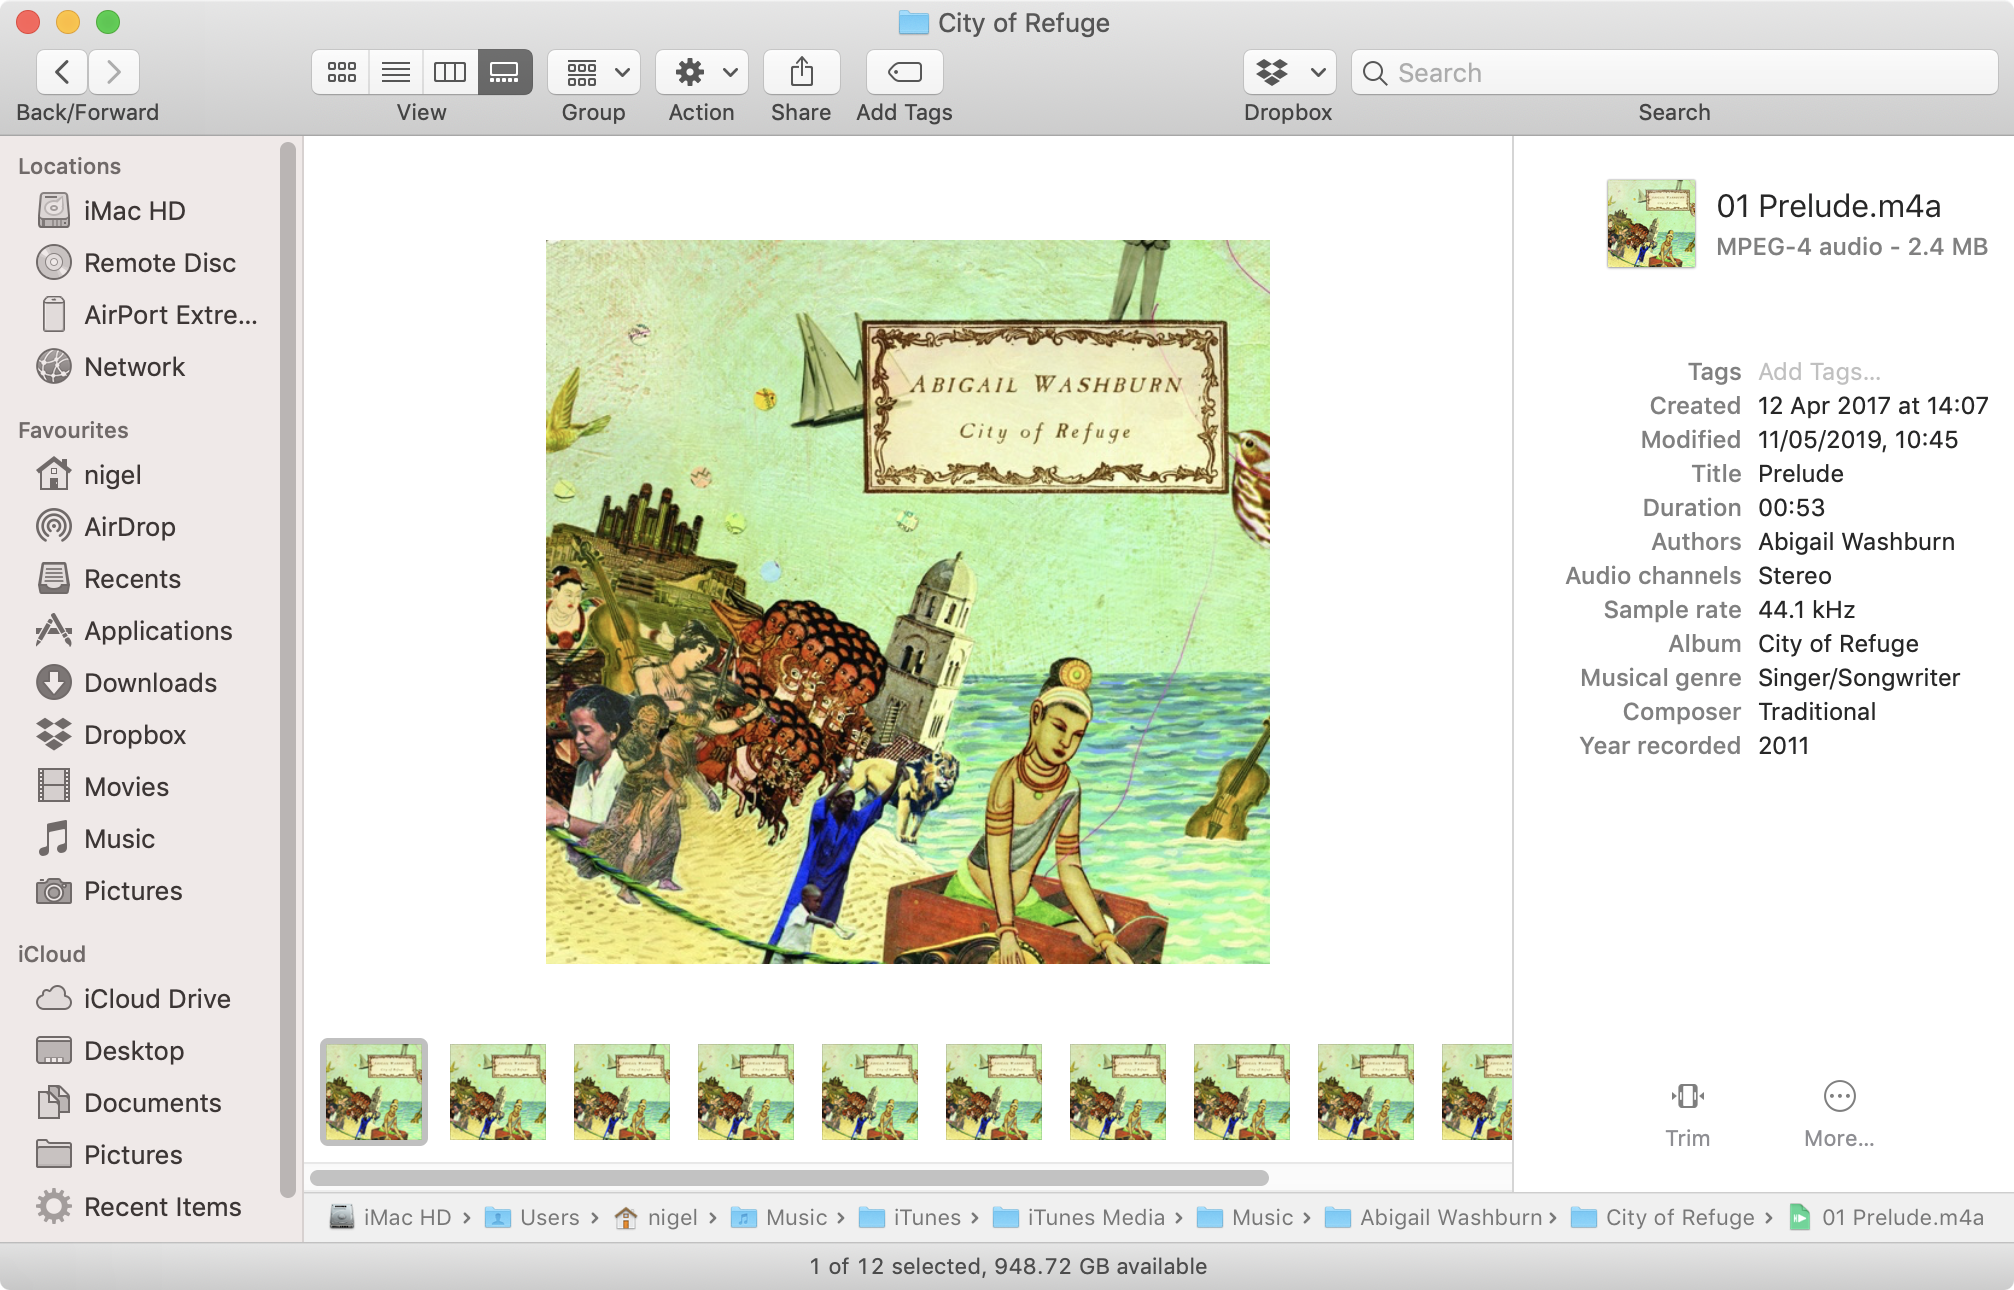Click Add Tags… in the preview panel
This screenshot has height=1290, width=2014.
pos(1819,372)
